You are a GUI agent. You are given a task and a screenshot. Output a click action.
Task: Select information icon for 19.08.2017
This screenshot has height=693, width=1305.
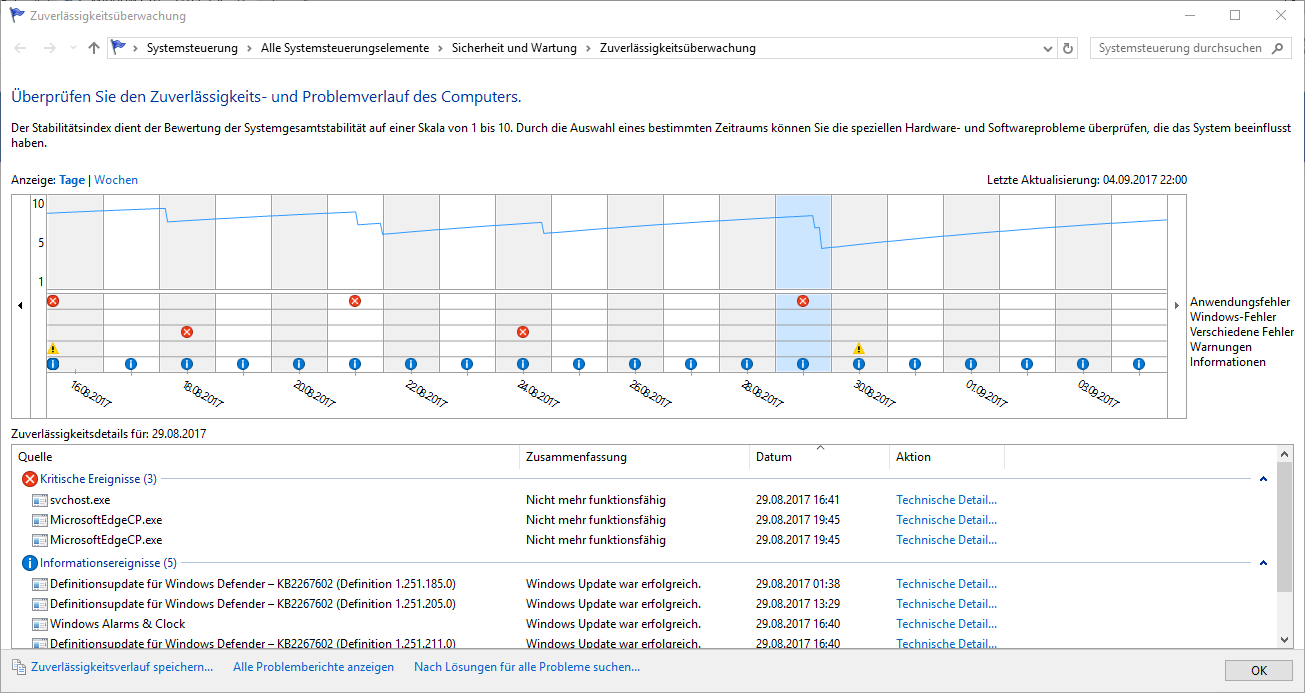pos(243,364)
